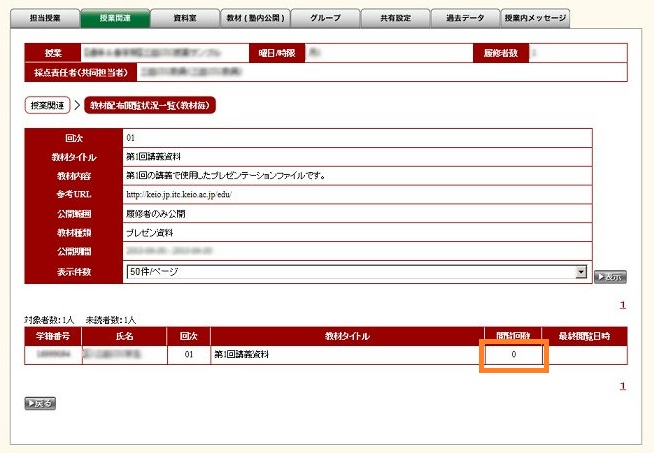Viewport: 654px width, 453px height.
Task: Select the active 授業関連 tab
Action: (114, 18)
